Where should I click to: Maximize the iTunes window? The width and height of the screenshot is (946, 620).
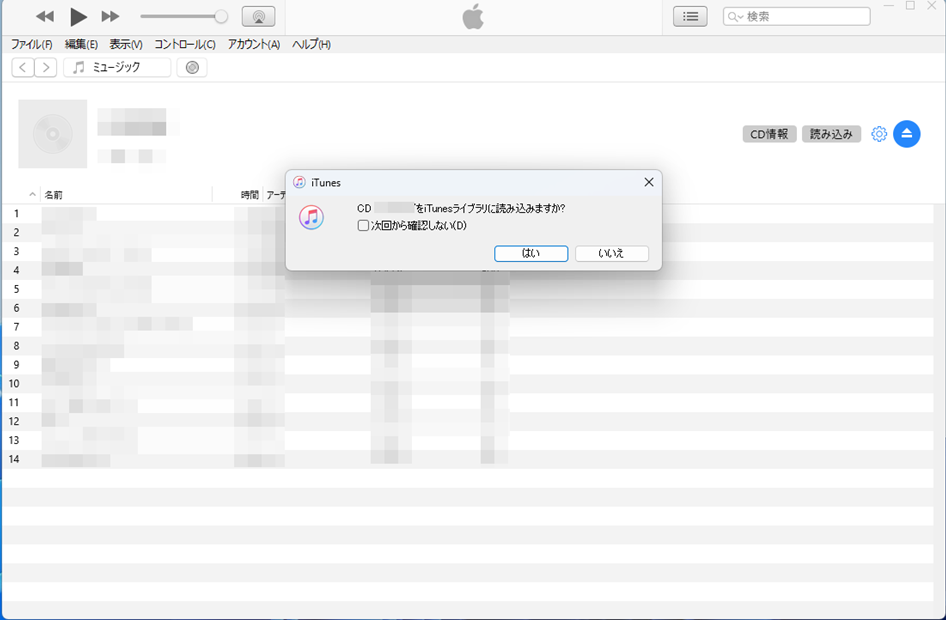pos(910,5)
